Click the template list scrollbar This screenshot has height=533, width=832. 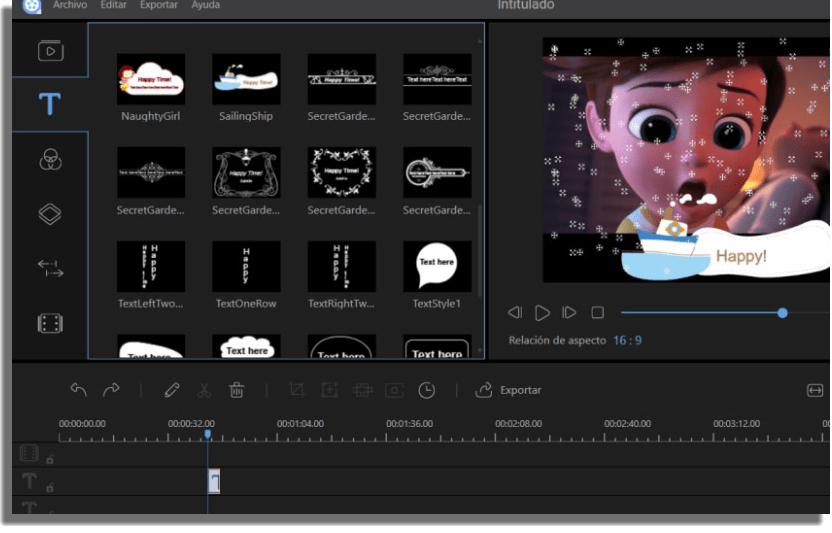pos(480,250)
